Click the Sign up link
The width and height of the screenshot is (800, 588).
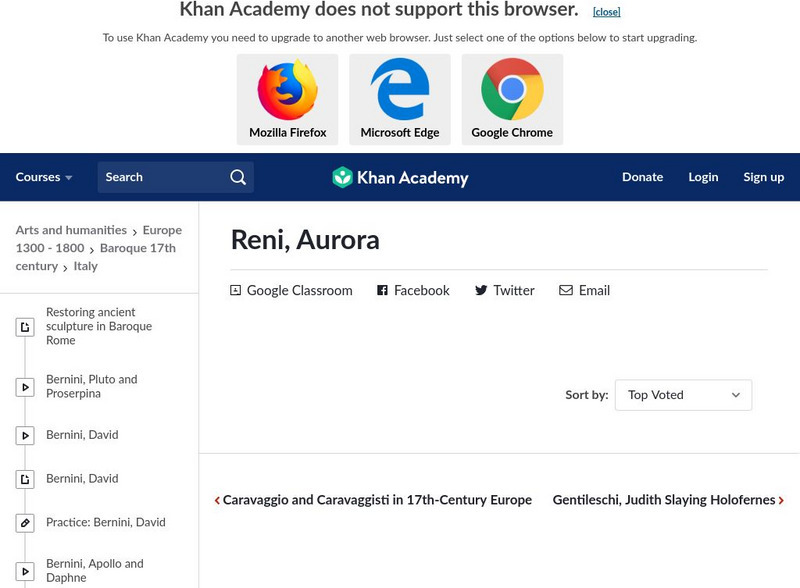click(x=763, y=177)
